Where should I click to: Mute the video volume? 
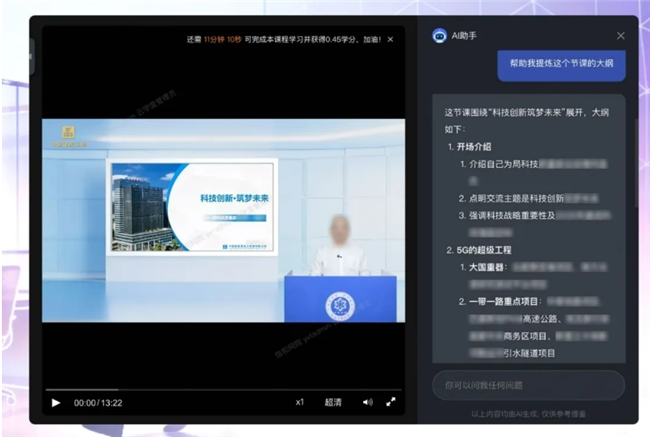click(x=367, y=402)
